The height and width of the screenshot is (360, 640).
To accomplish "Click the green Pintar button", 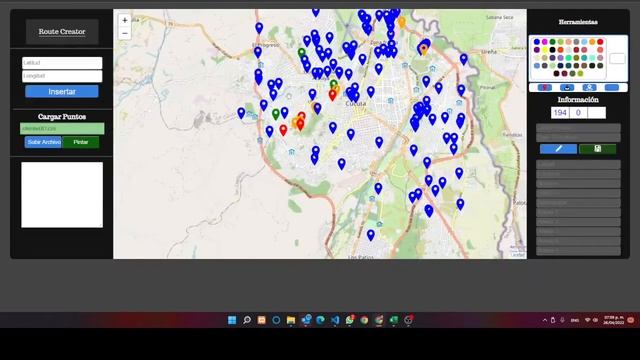I will (x=81, y=142).
